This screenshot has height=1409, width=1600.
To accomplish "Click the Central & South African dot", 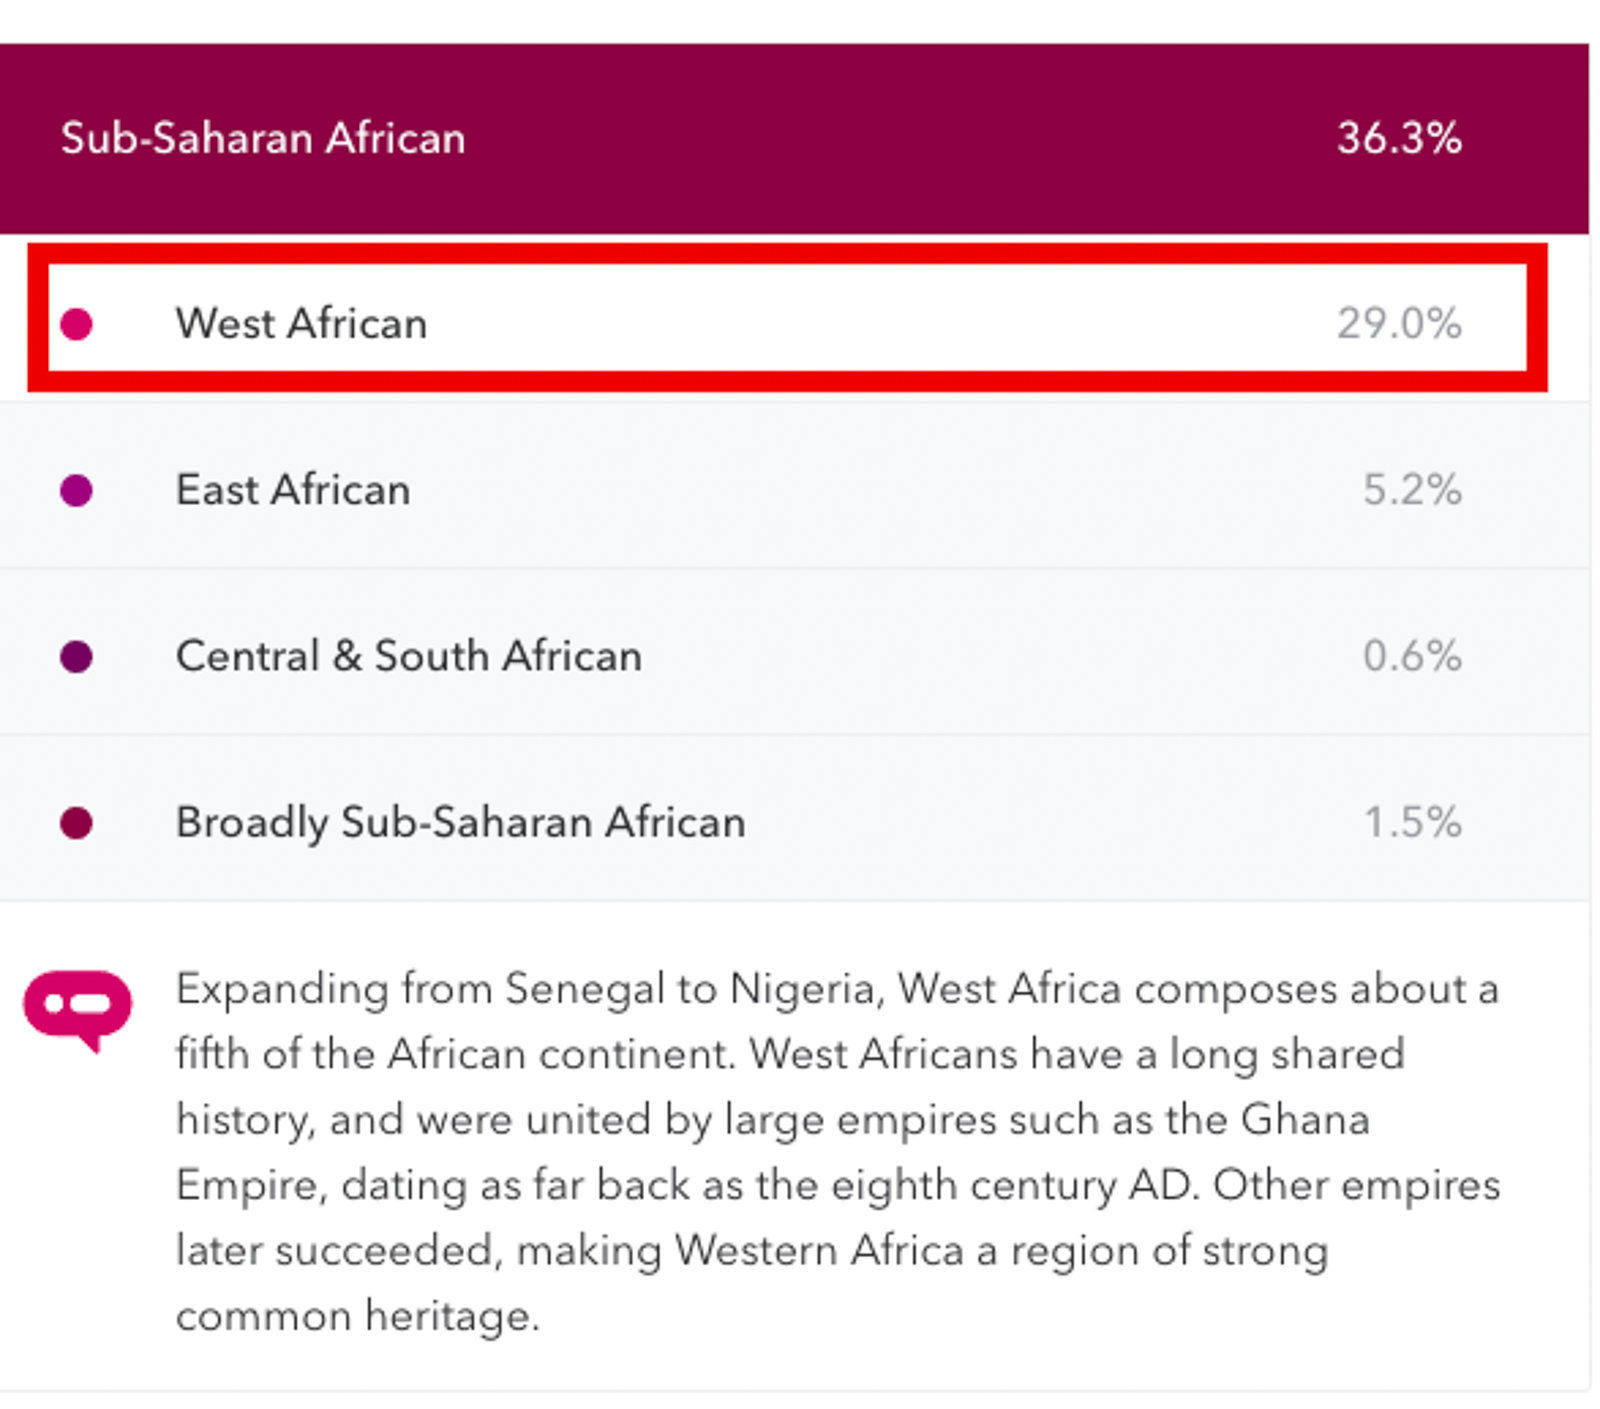I will [76, 657].
